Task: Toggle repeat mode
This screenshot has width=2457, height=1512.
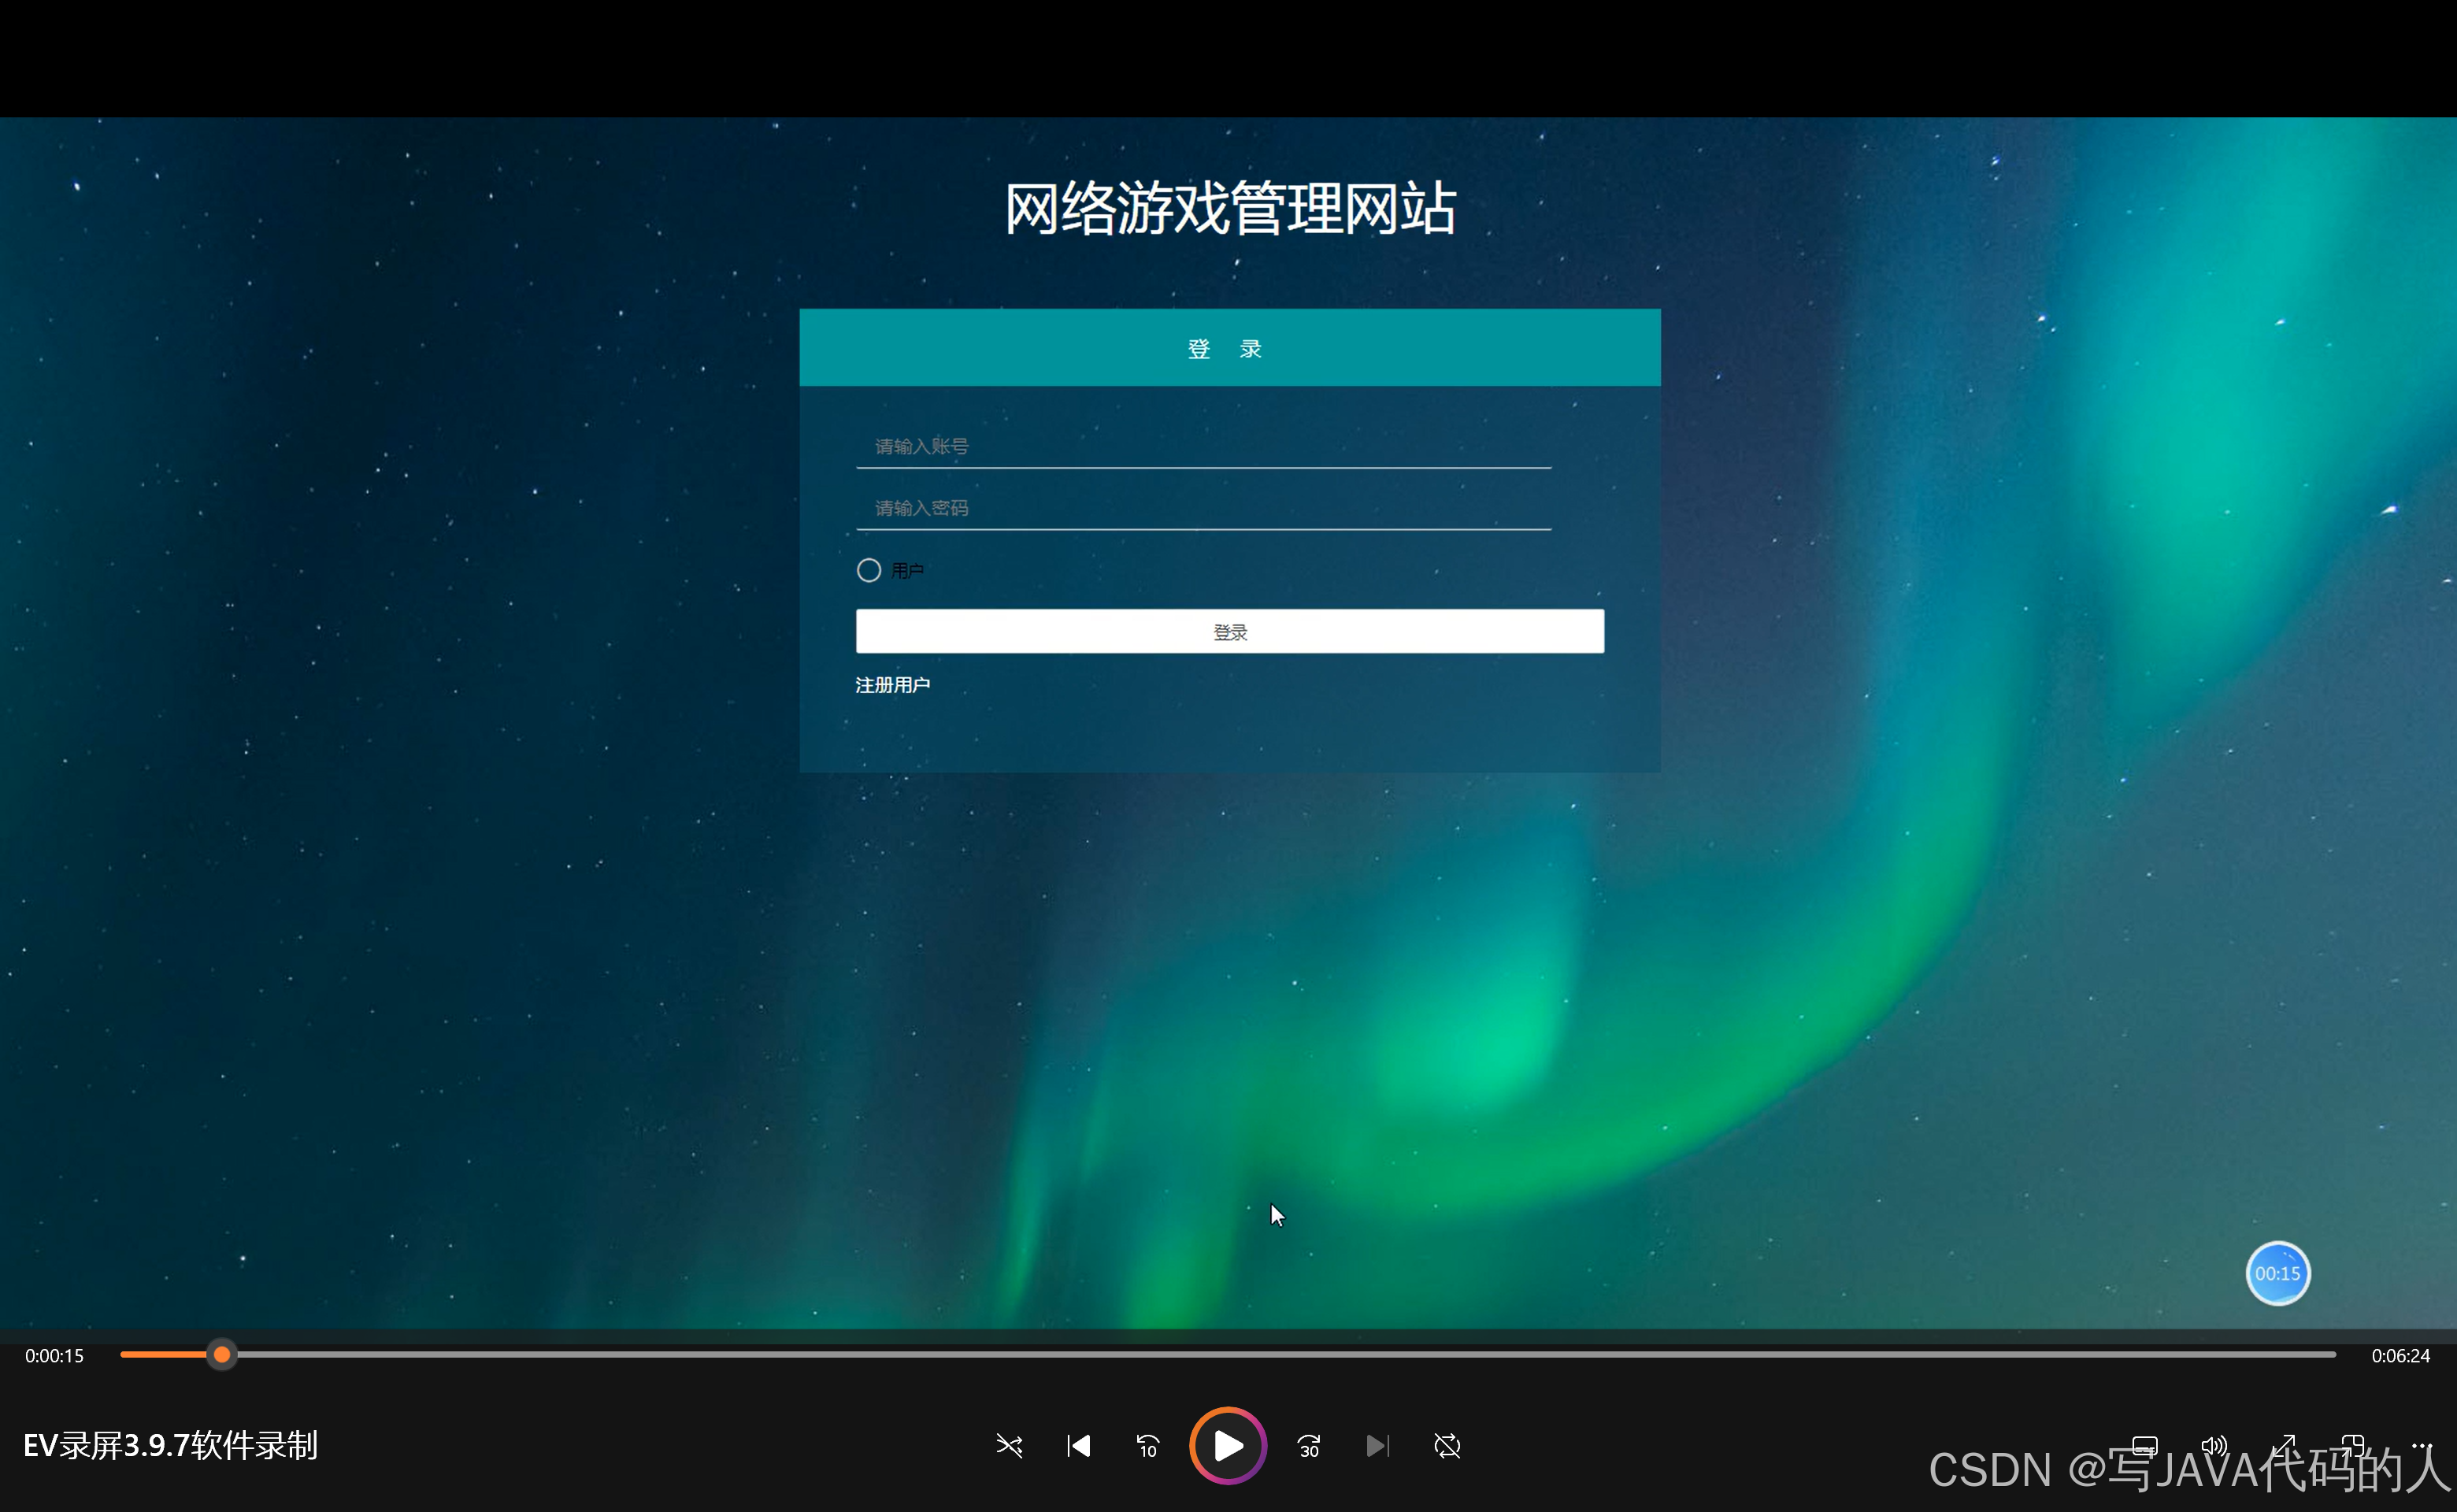Action: tap(1447, 1445)
